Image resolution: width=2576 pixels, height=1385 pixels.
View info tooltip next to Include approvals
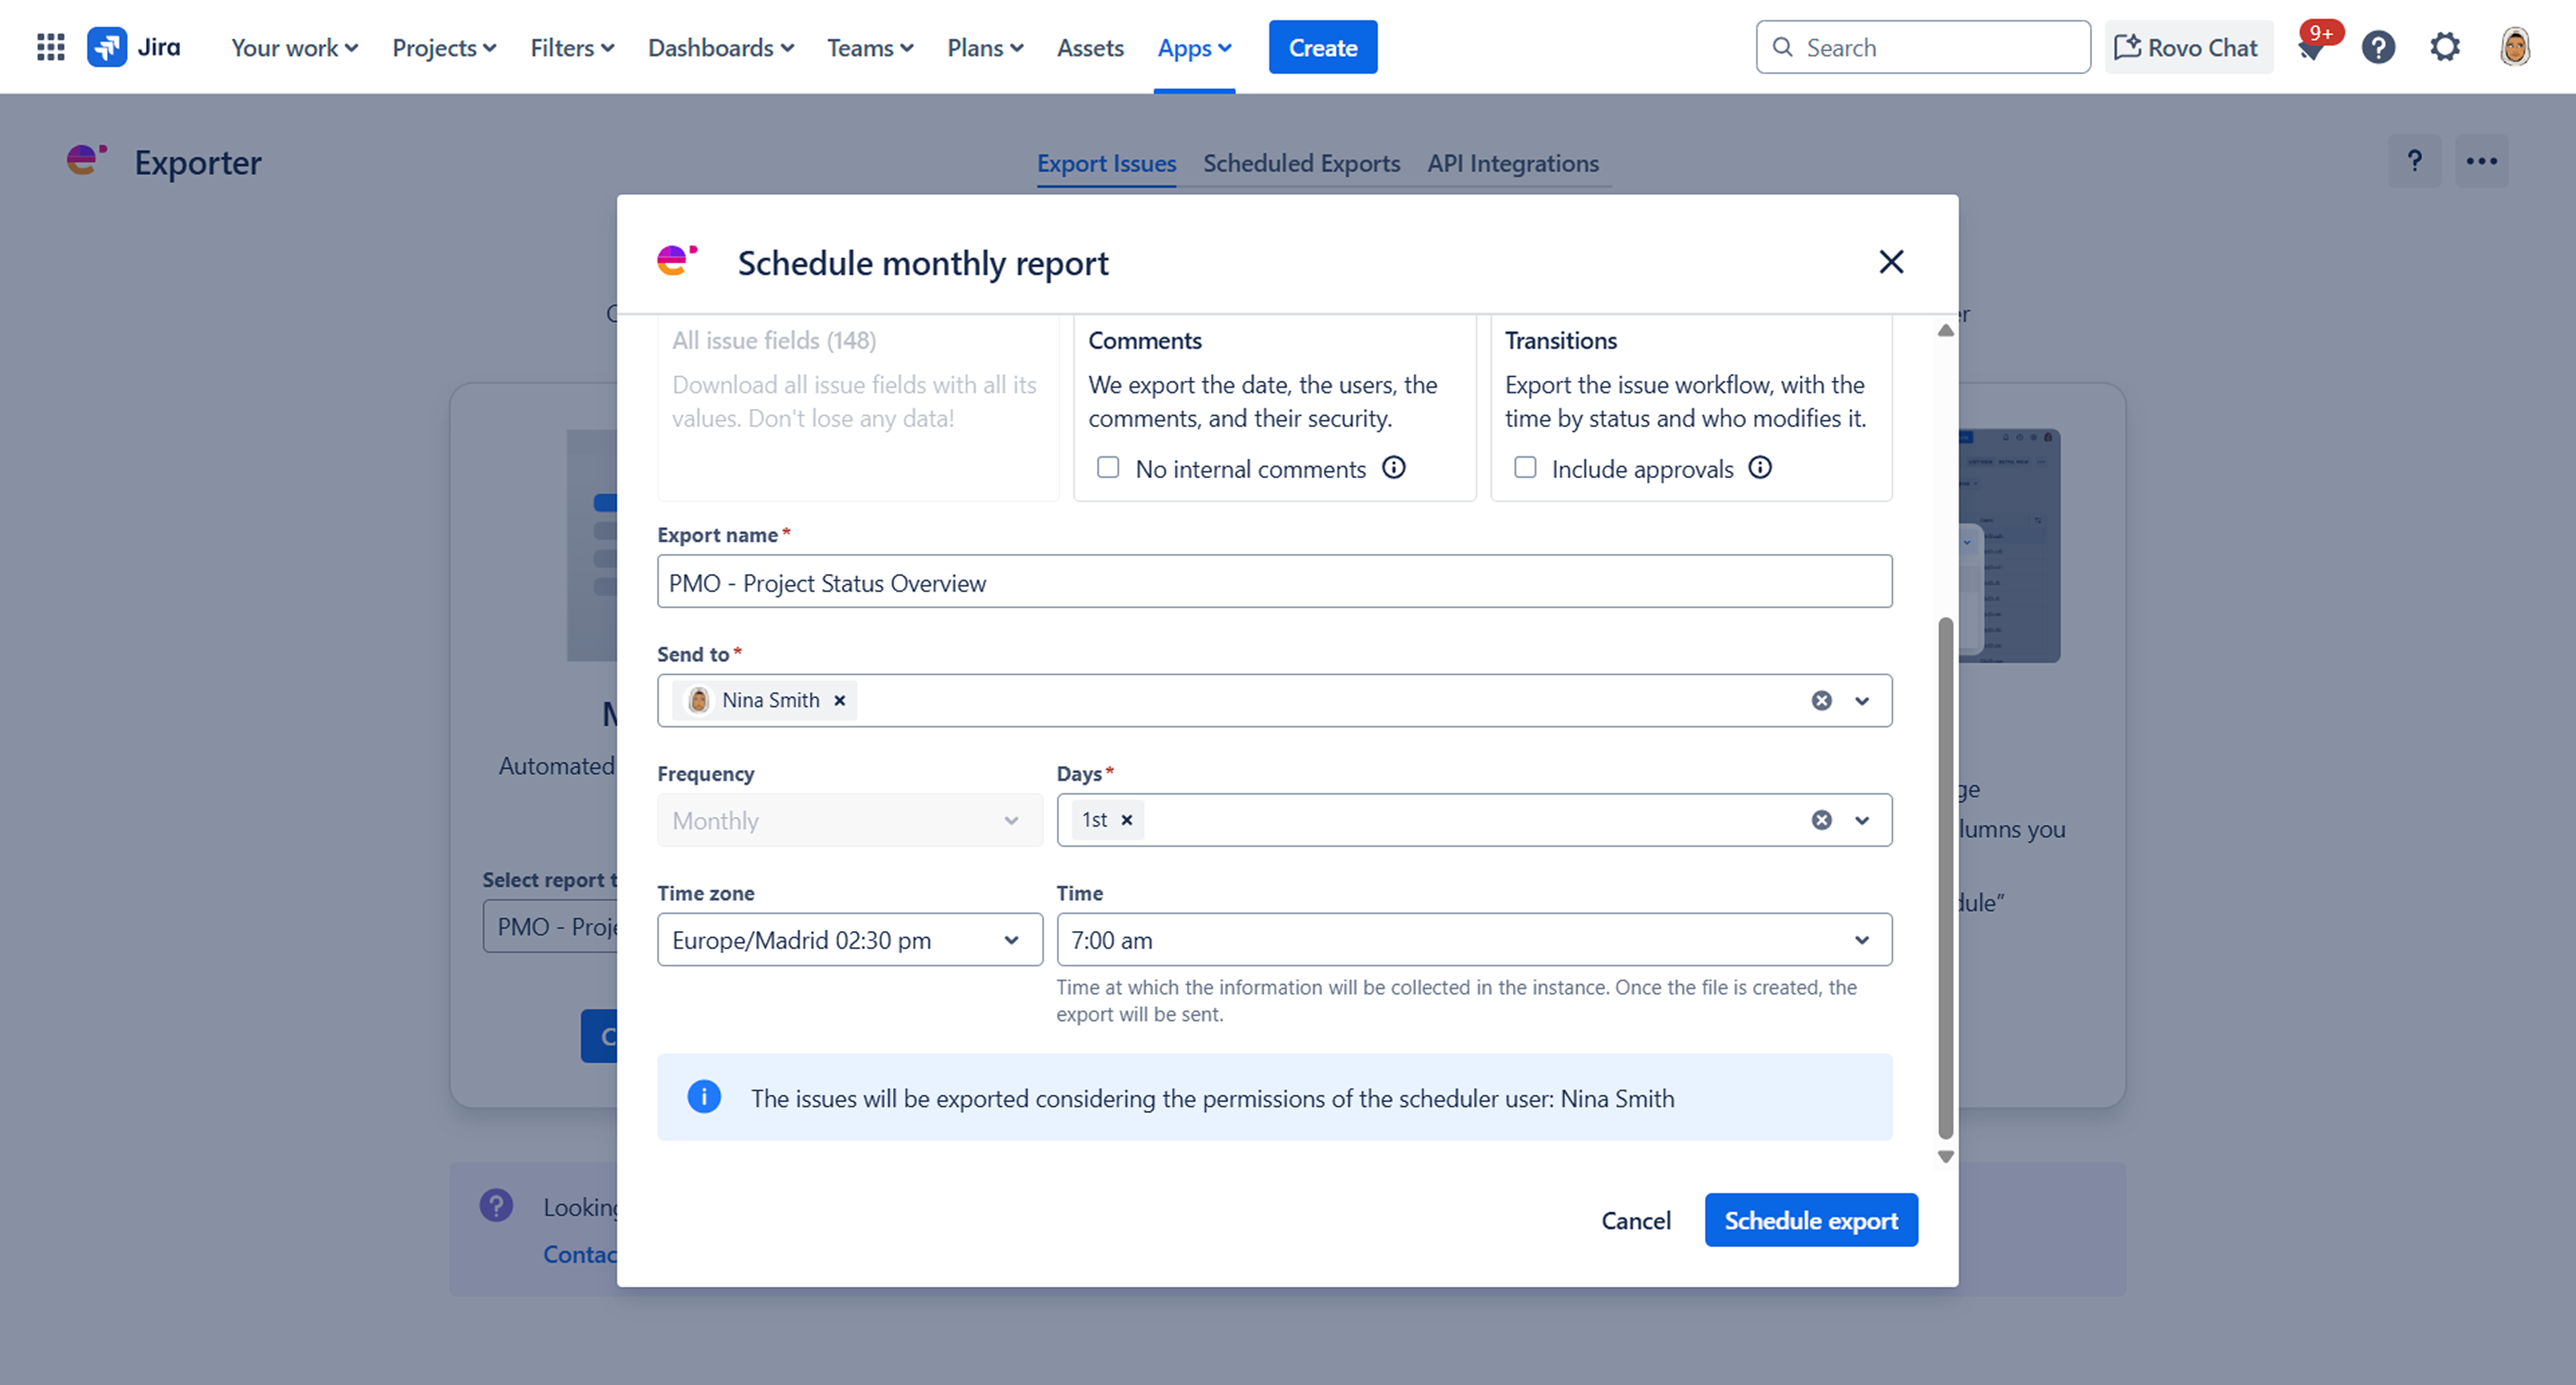click(x=1760, y=467)
